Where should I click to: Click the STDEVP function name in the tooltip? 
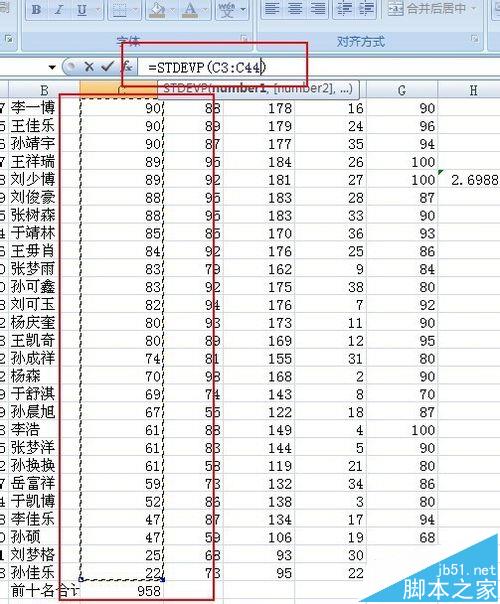tap(187, 89)
